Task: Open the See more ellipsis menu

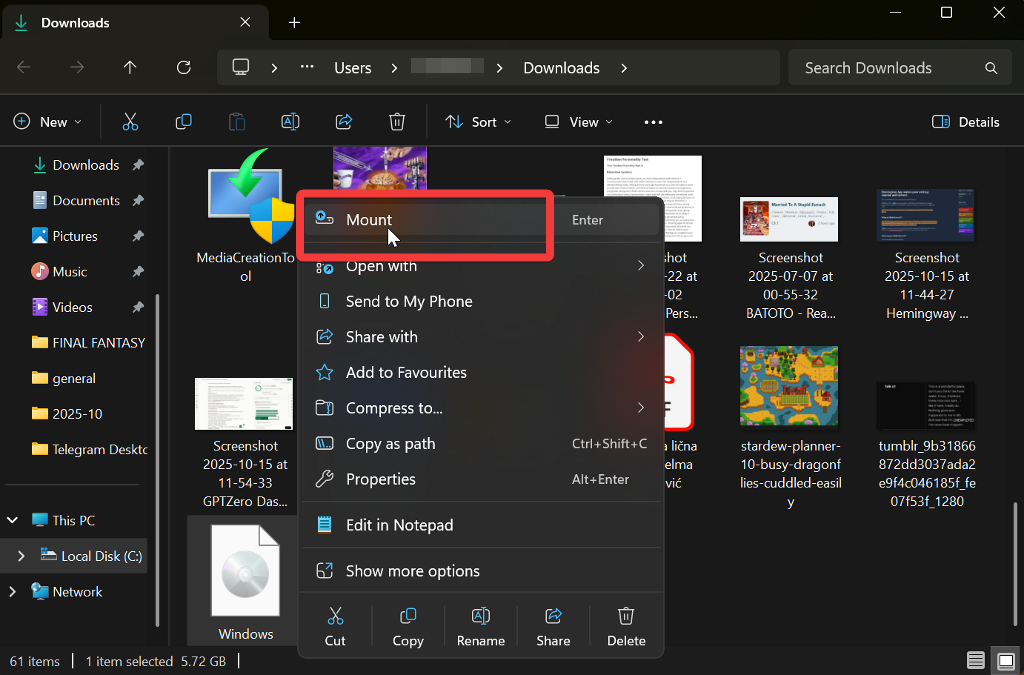Action: pyautogui.click(x=653, y=122)
